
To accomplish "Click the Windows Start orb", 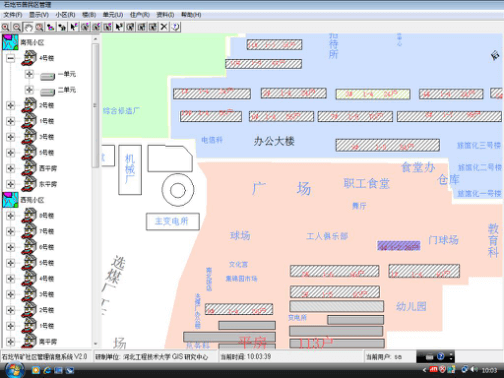I will point(14,370).
